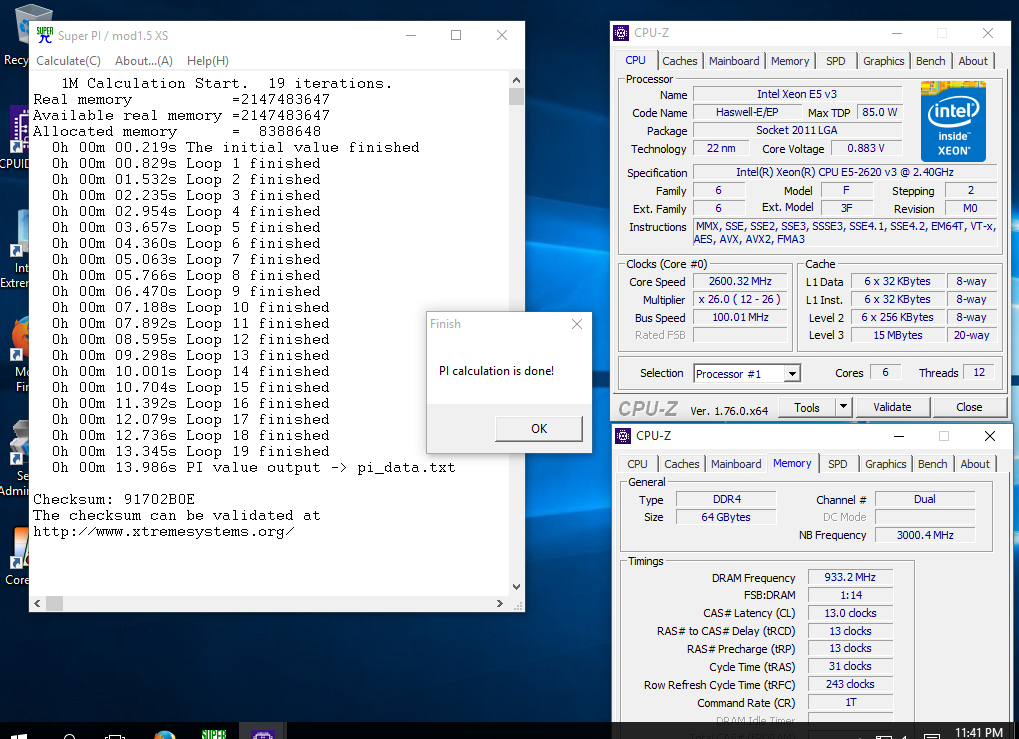Expand the Tools dropdown arrow in CPU-Z
This screenshot has height=739, width=1019.
point(844,407)
